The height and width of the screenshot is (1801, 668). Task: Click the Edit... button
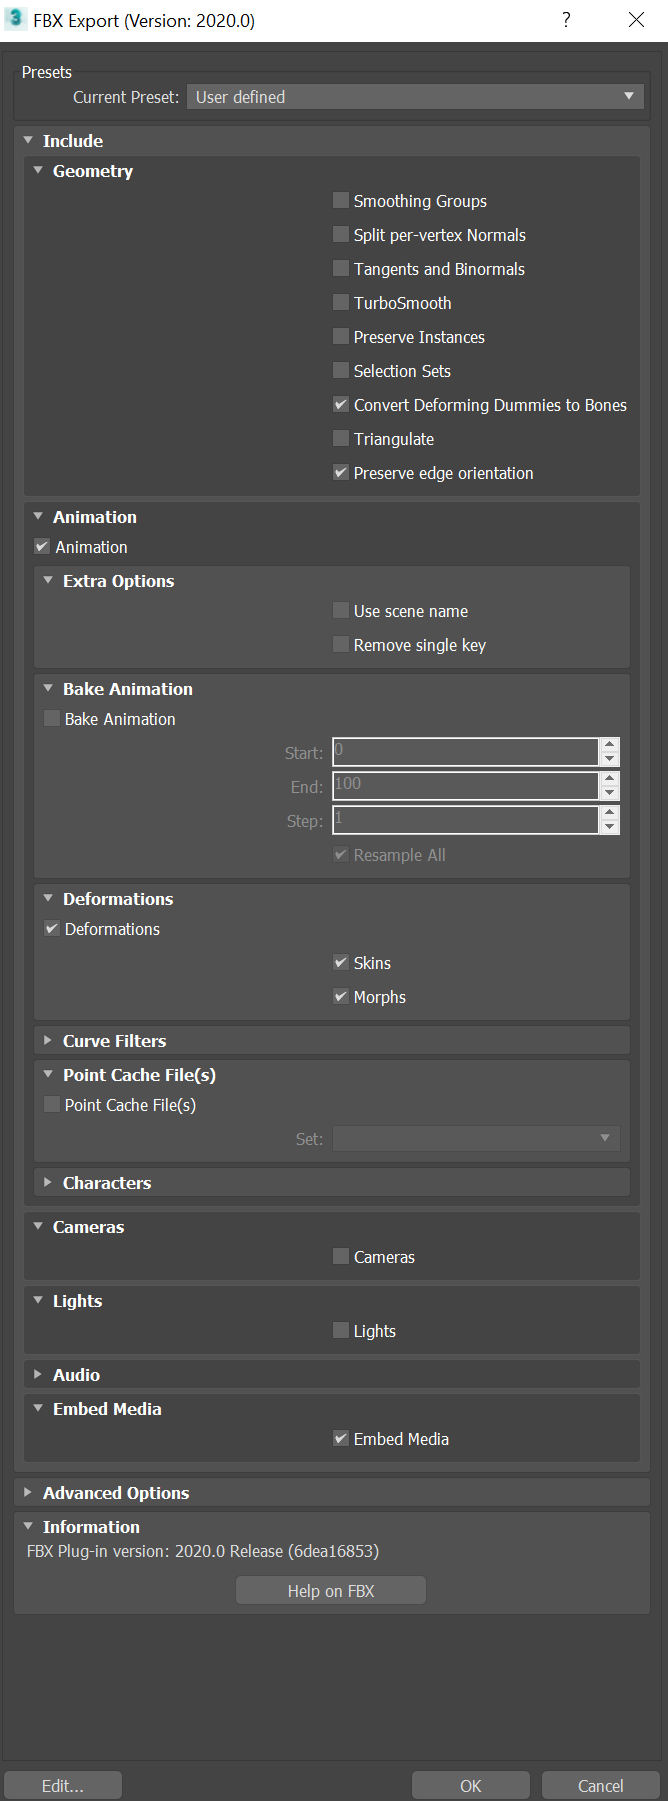pyautogui.click(x=63, y=1786)
